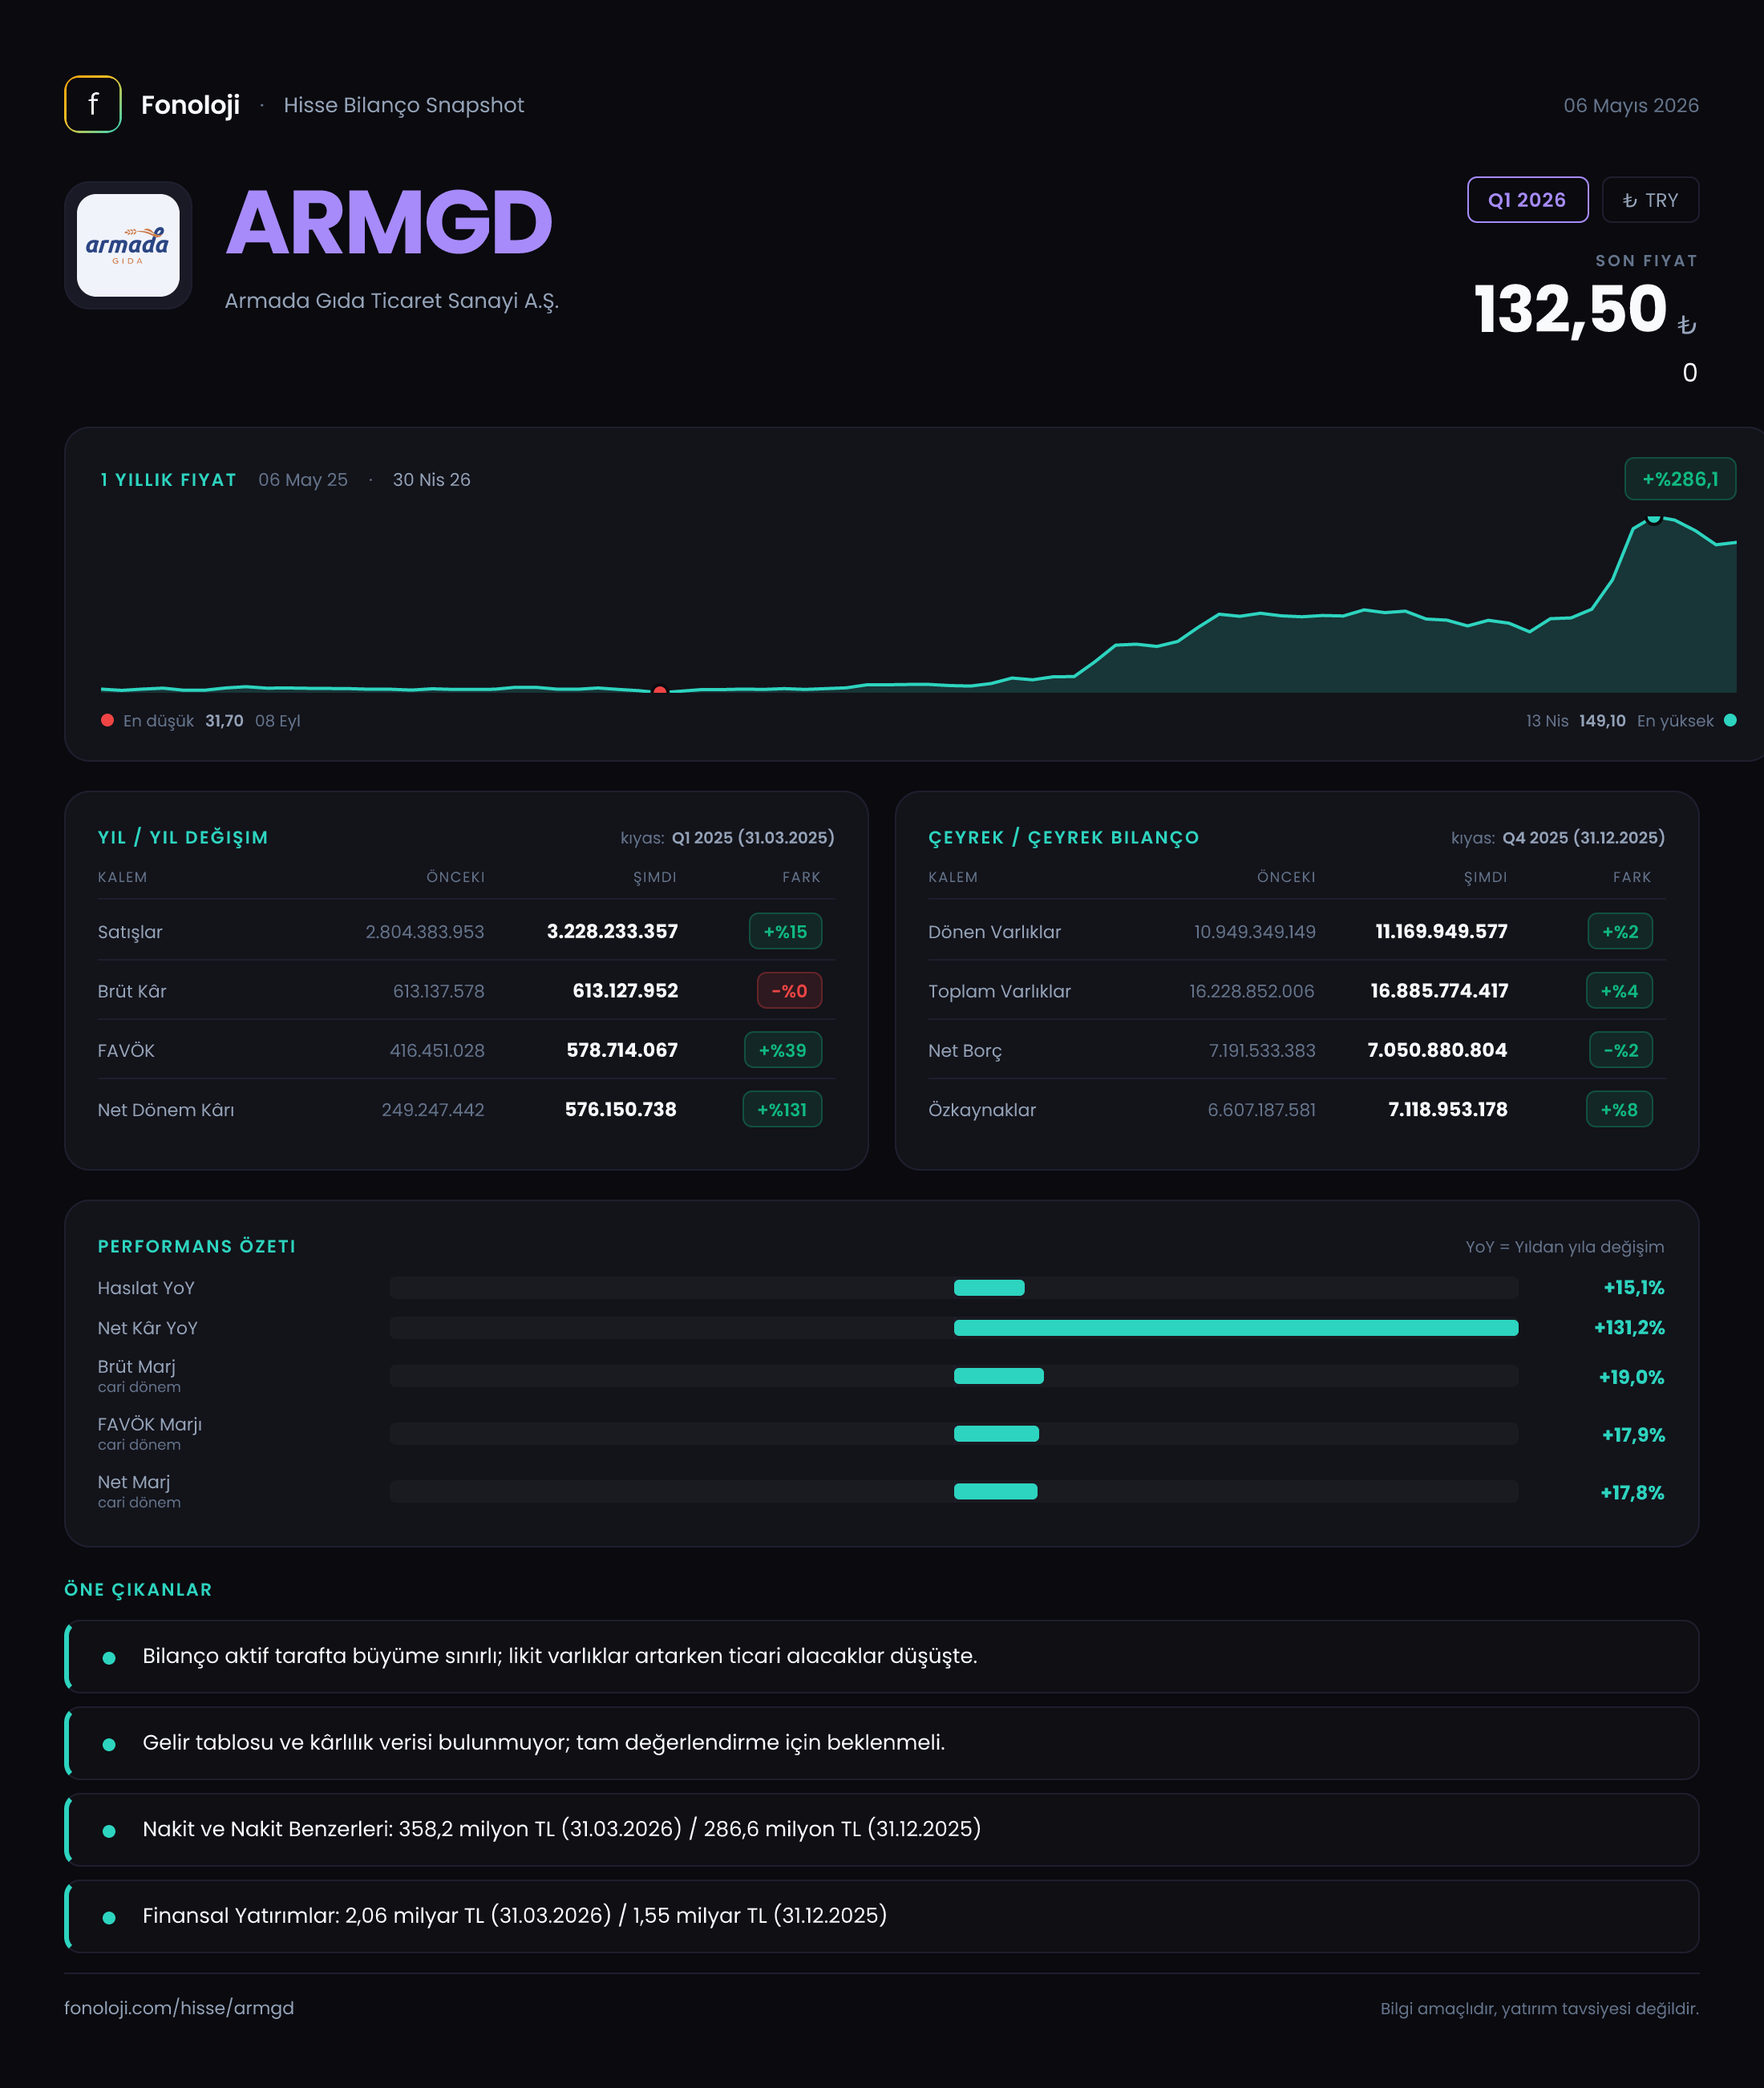Click the Hasılat YoY +15,1% value
The image size is (1764, 2088).
click(1634, 1288)
